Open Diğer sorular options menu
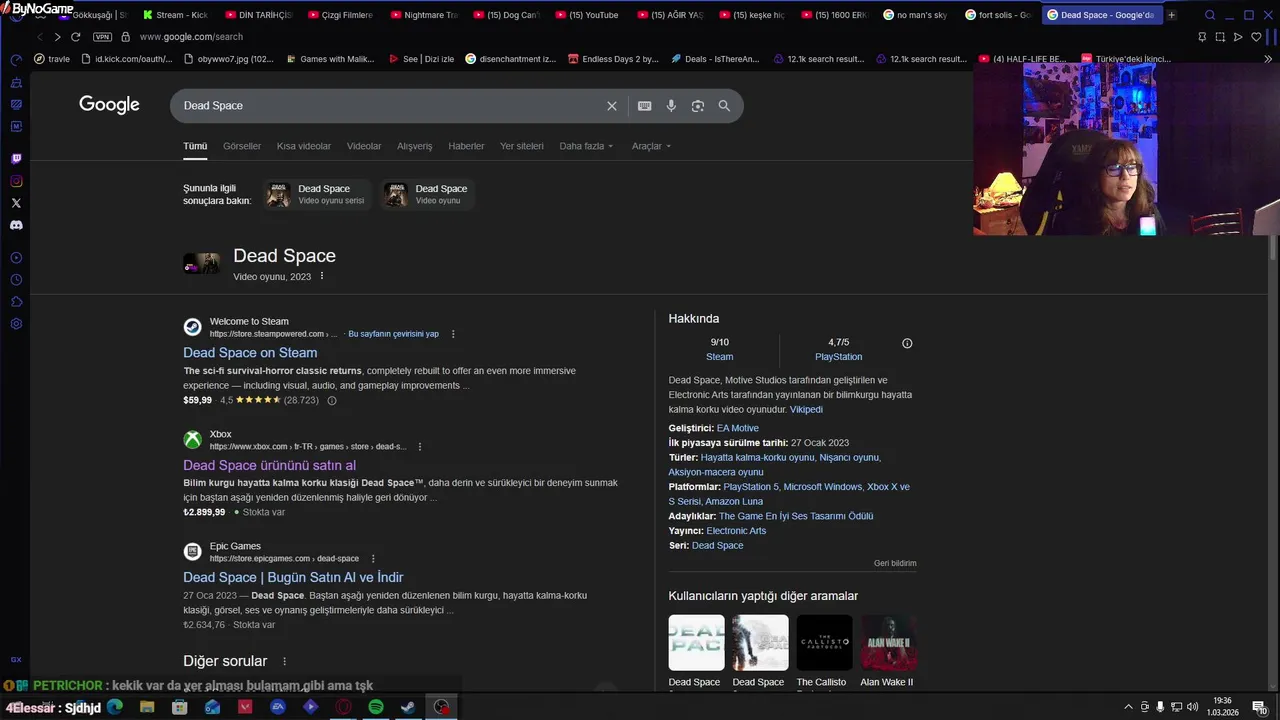The width and height of the screenshot is (1280, 720). (284, 661)
